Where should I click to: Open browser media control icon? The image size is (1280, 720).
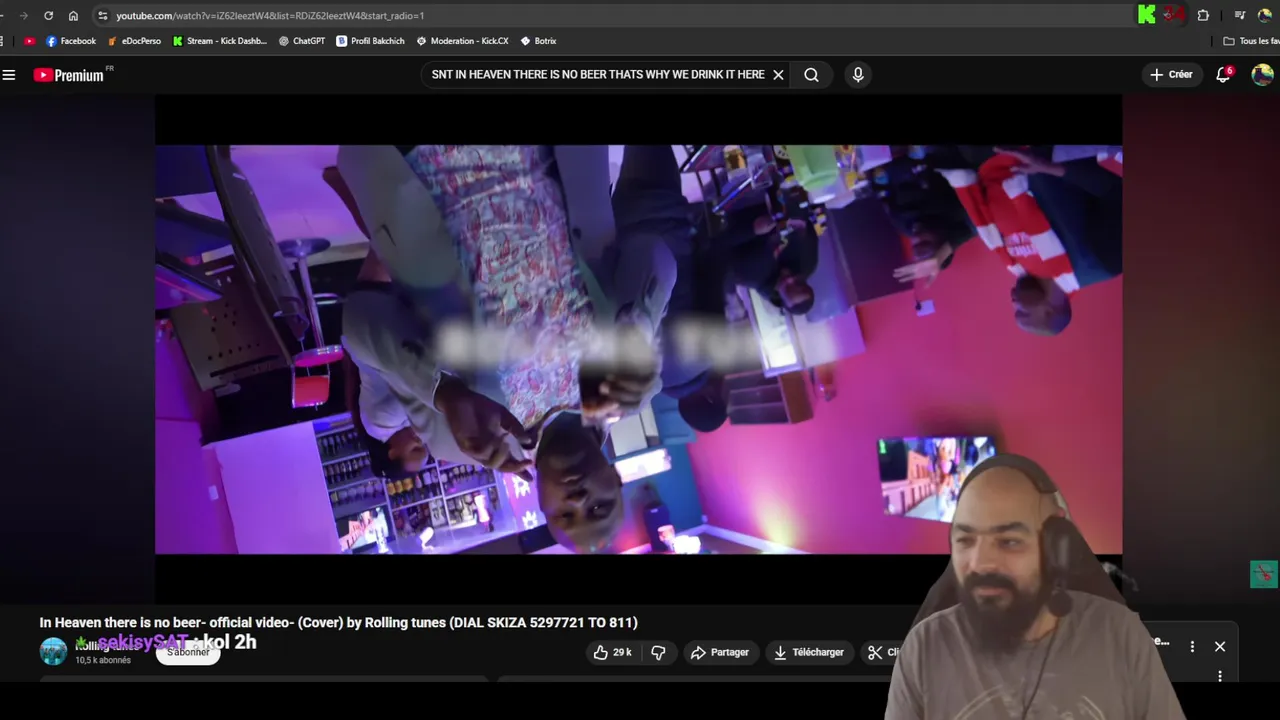click(1240, 15)
